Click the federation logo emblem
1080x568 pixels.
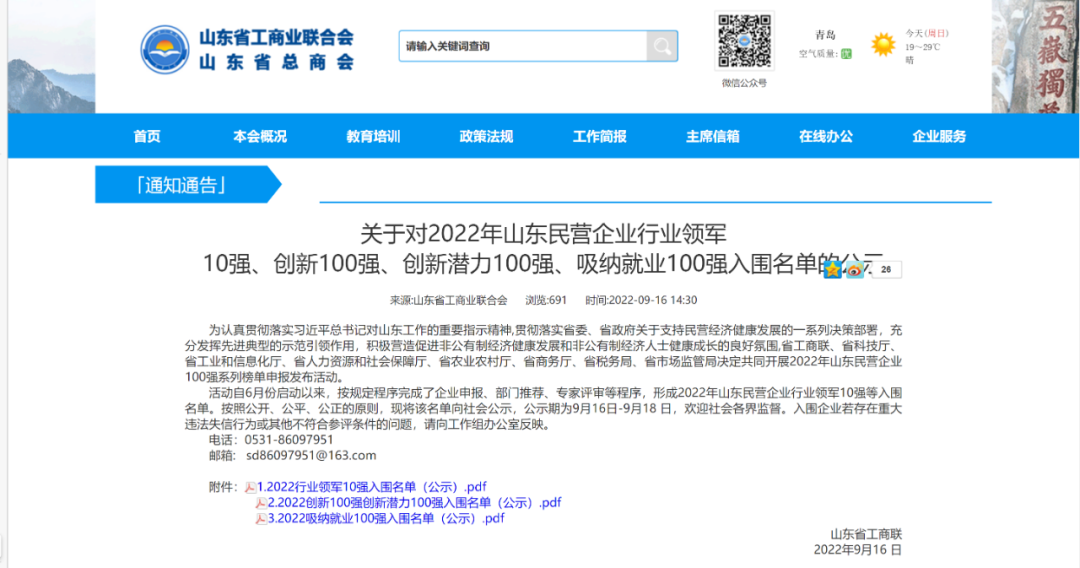point(166,49)
